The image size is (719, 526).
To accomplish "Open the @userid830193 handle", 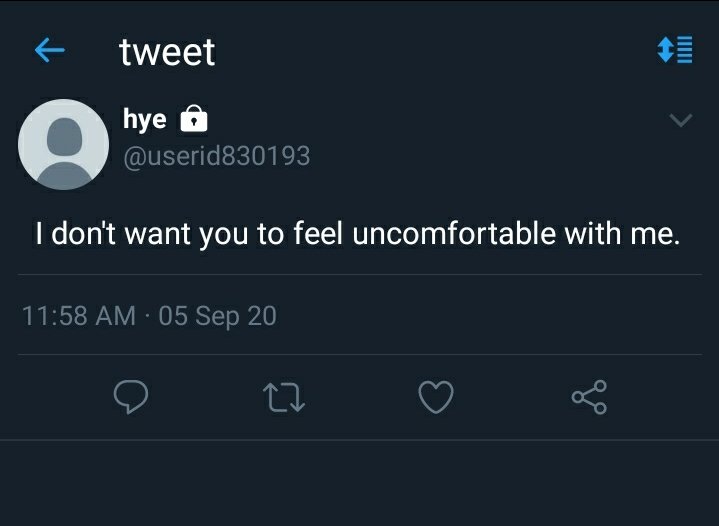I will click(x=216, y=156).
